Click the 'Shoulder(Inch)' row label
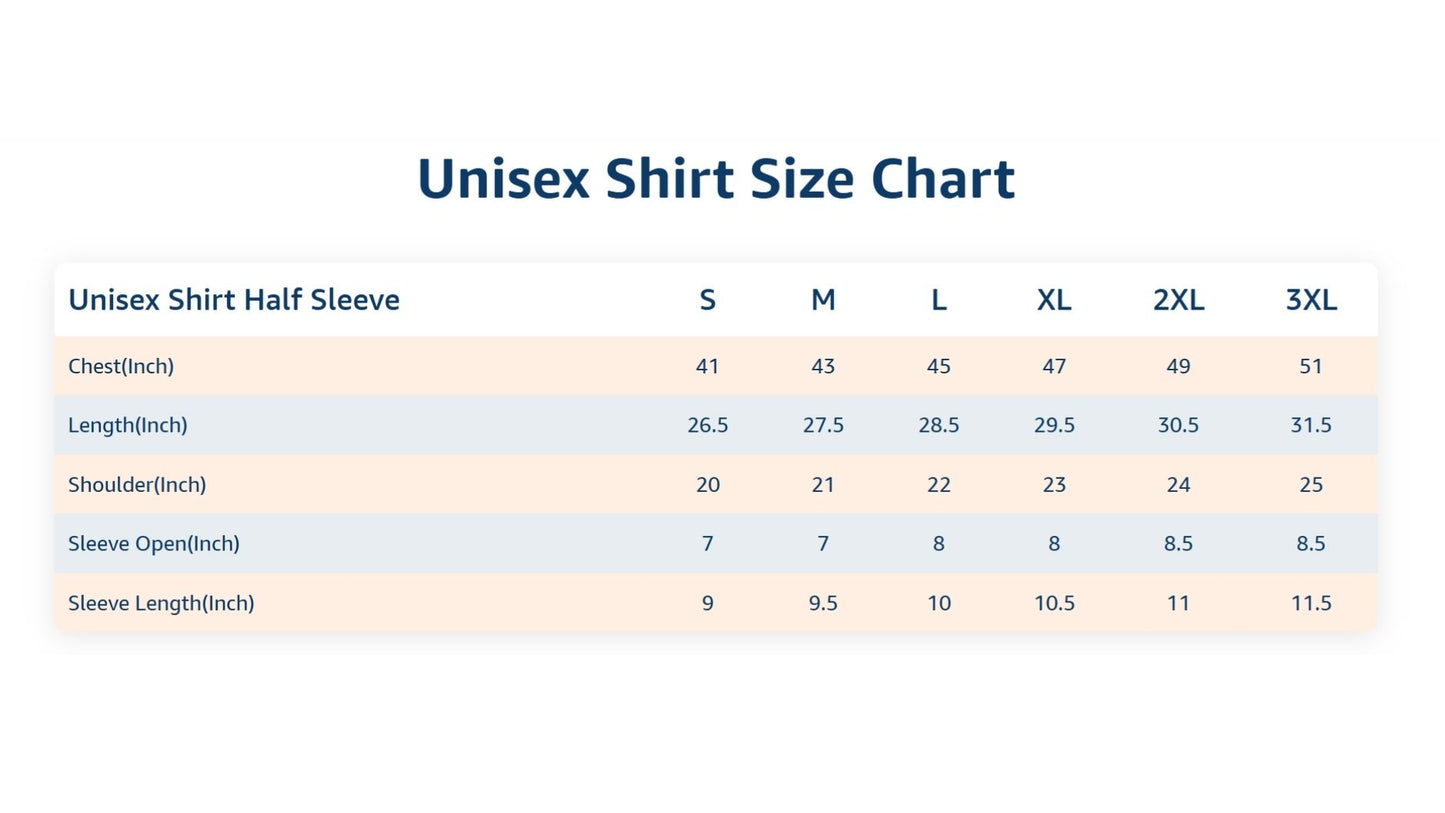 (x=137, y=485)
